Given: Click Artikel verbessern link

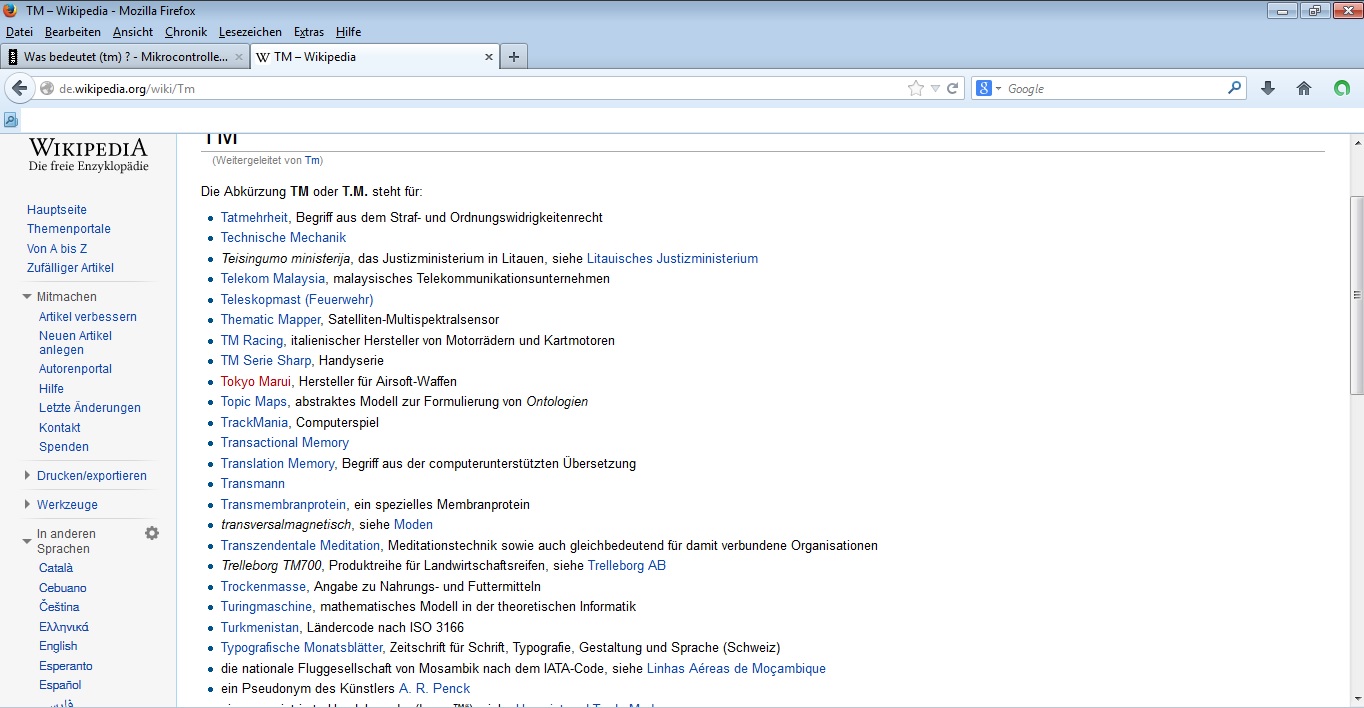Looking at the screenshot, I should pyautogui.click(x=88, y=317).
